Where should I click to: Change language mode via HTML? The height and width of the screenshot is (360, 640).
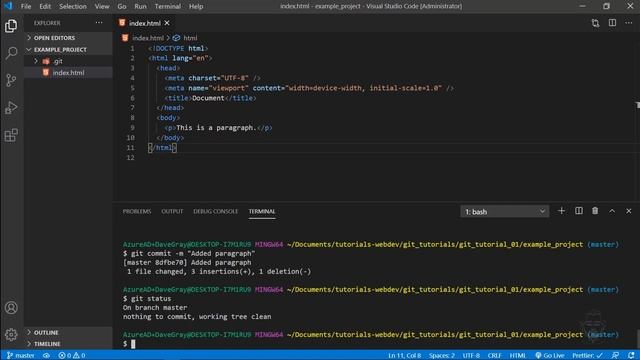pyautogui.click(x=518, y=356)
